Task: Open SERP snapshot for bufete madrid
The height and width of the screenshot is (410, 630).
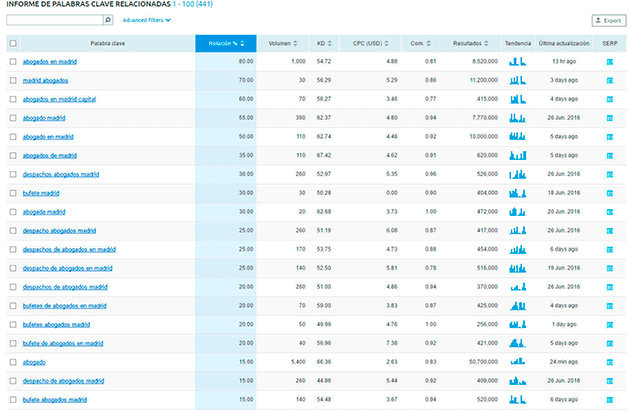Action: (610, 193)
